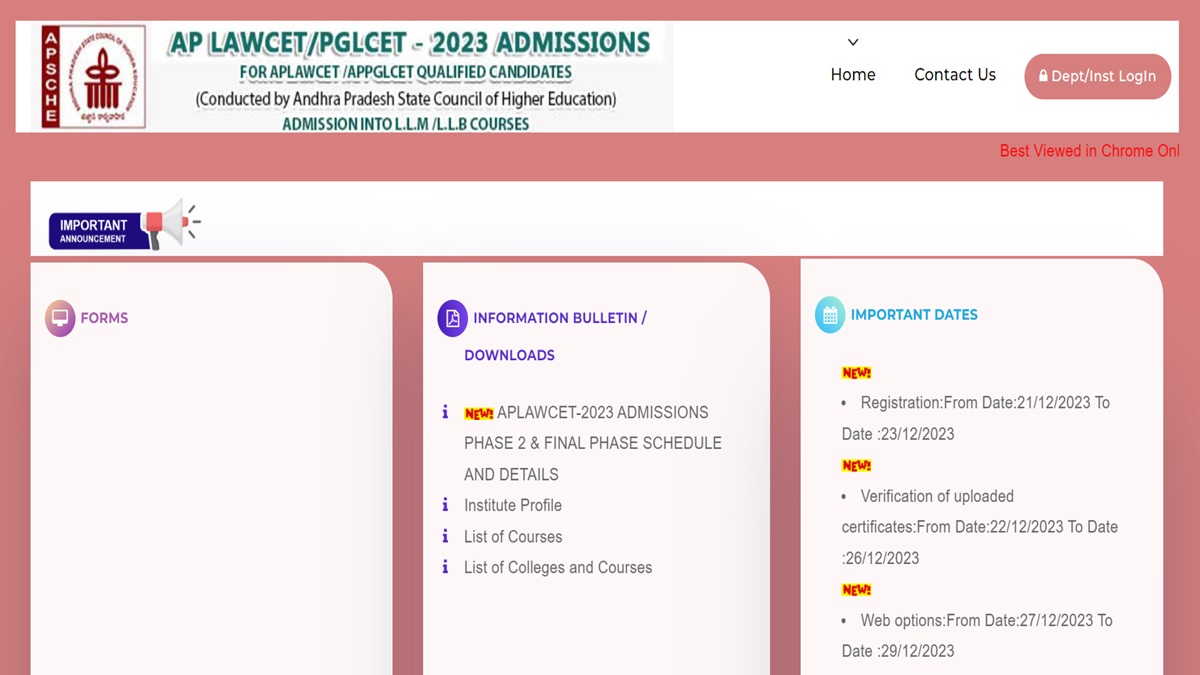Click the info icon beside Institute Profile
This screenshot has height=675, width=1200.
click(445, 505)
